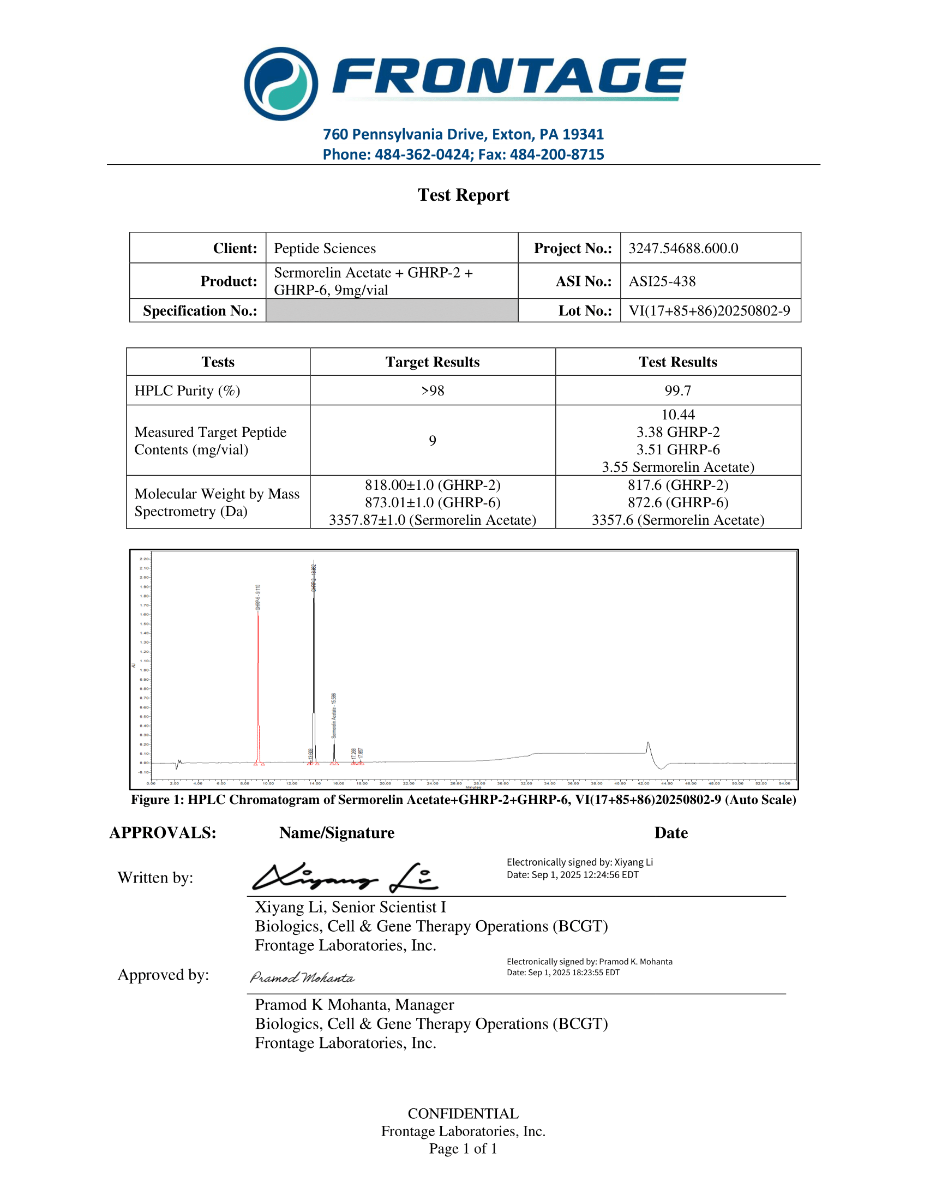Click the CONFIDENTIAL footer text
This screenshot has width=927, height=1200.
[462, 1113]
